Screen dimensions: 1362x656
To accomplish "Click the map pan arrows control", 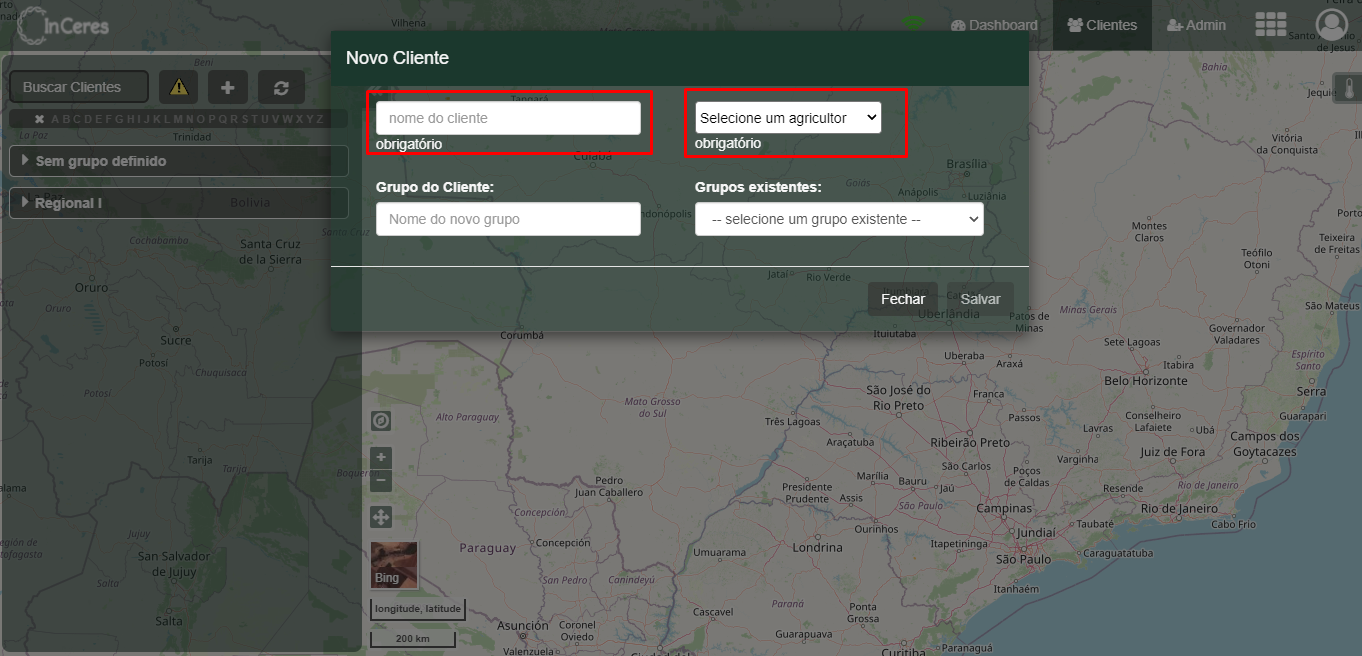I will 381,517.
